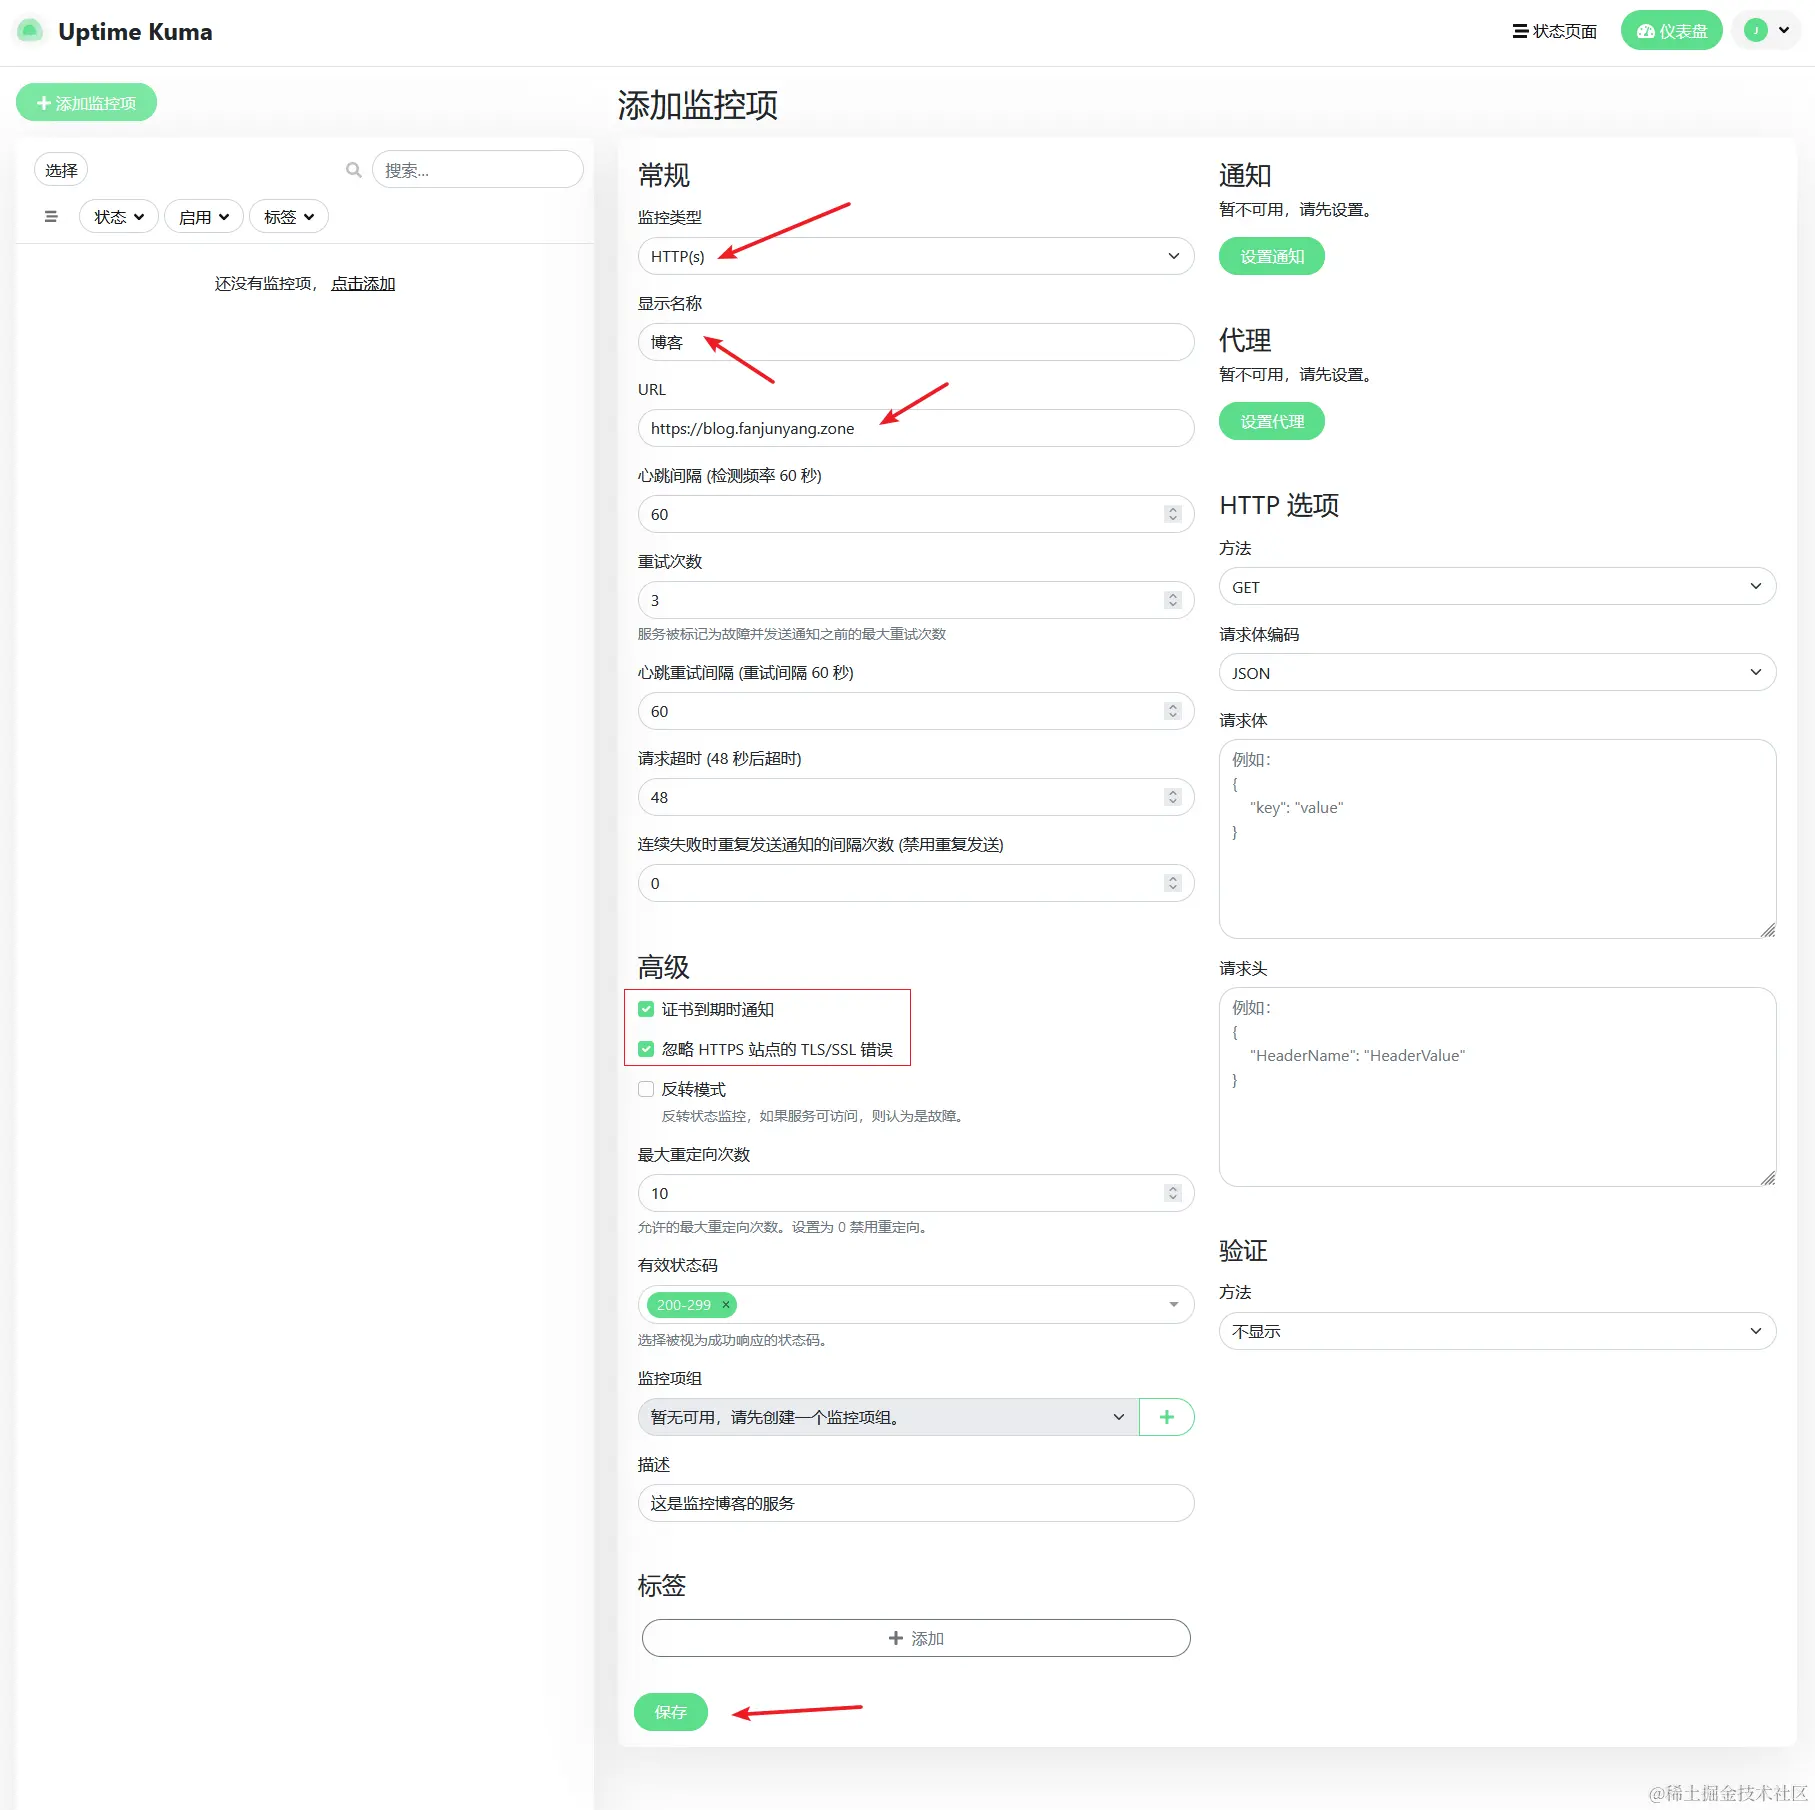The image size is (1815, 1810).
Task: Click the 设置代理 button
Action: (x=1271, y=422)
